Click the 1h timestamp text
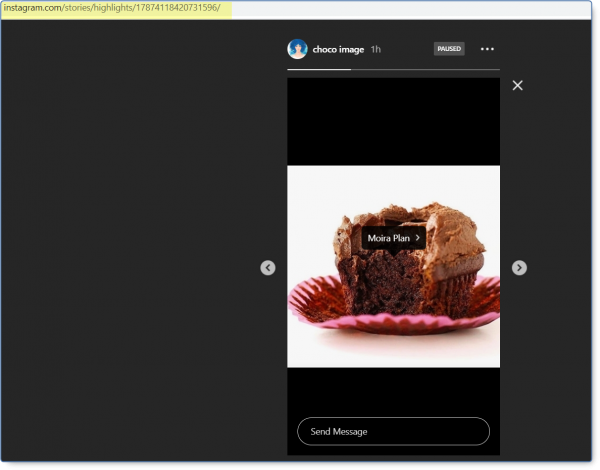Image resolution: width=600 pixels, height=470 pixels. coord(376,49)
